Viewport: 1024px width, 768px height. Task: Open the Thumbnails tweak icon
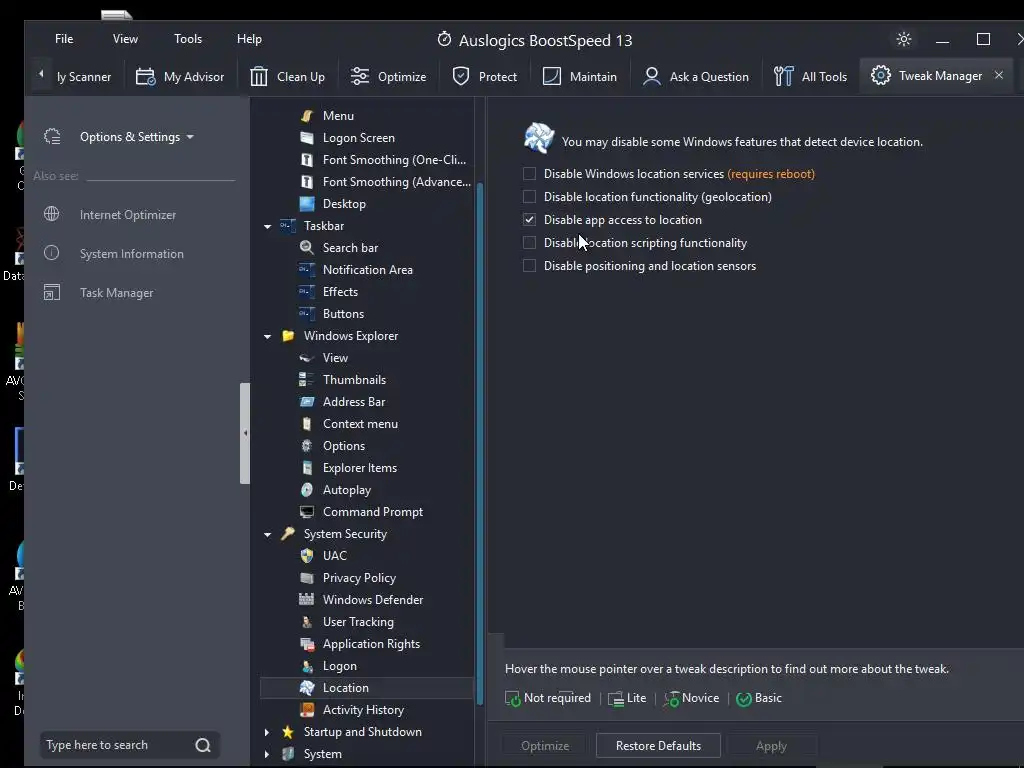(x=307, y=379)
